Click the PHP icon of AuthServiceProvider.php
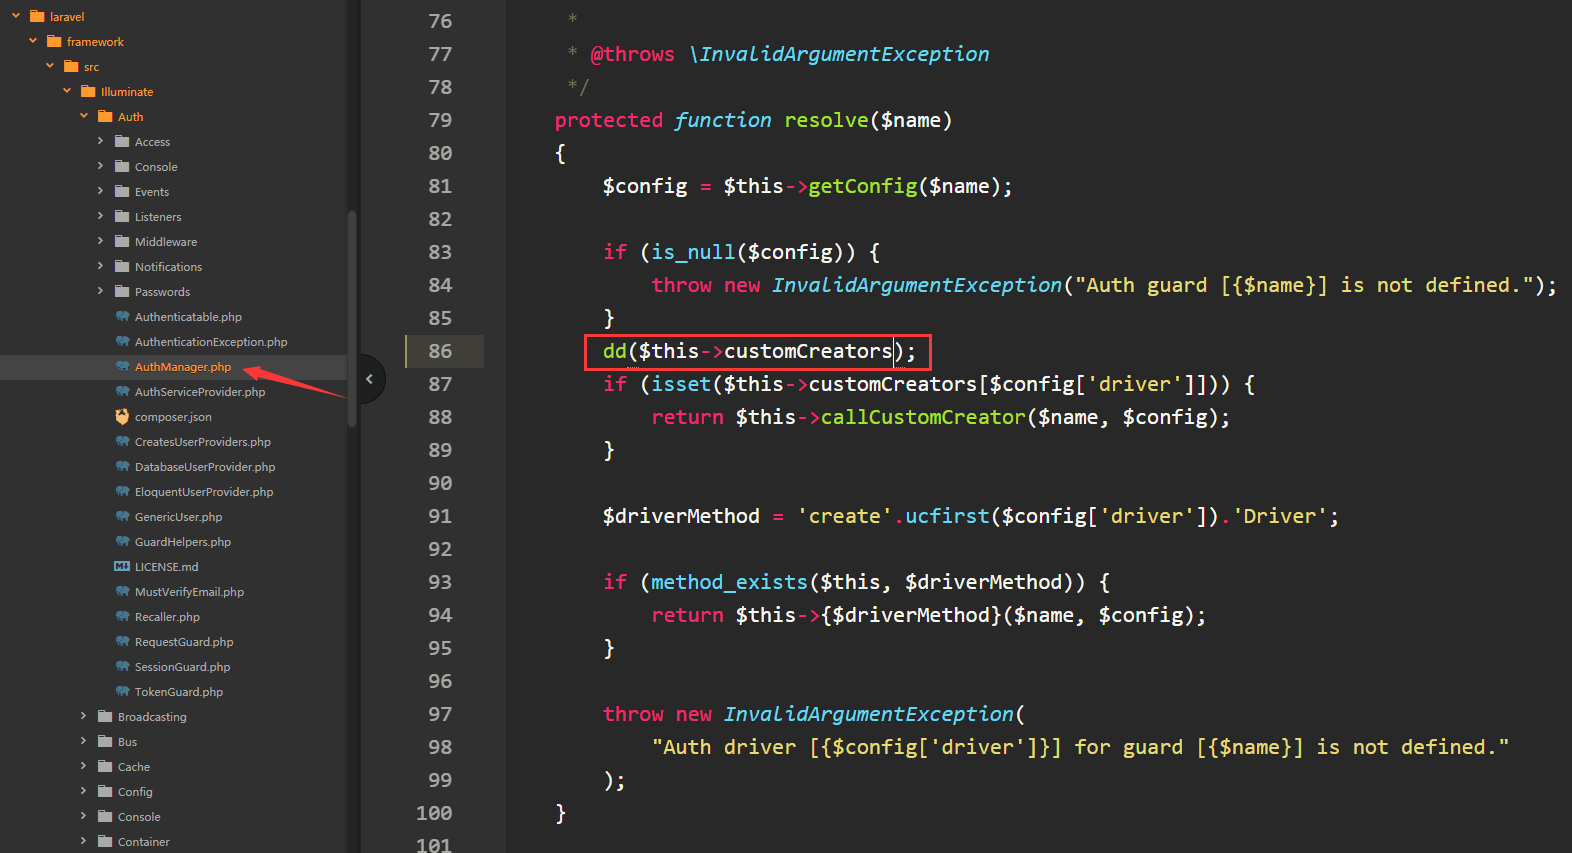Screen dimensions: 1572x853 click(x=122, y=391)
